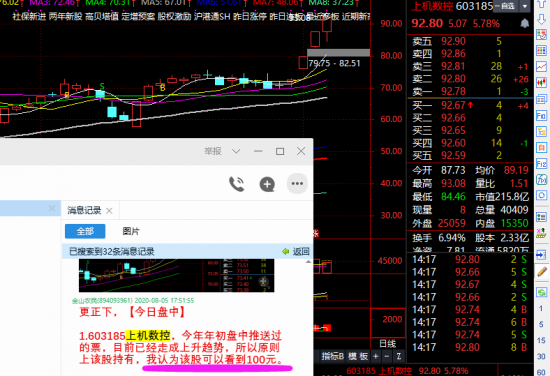Viewport: 550px width, 376px height.
Task: Close the 消息记录 tab
Action: (x=109, y=211)
